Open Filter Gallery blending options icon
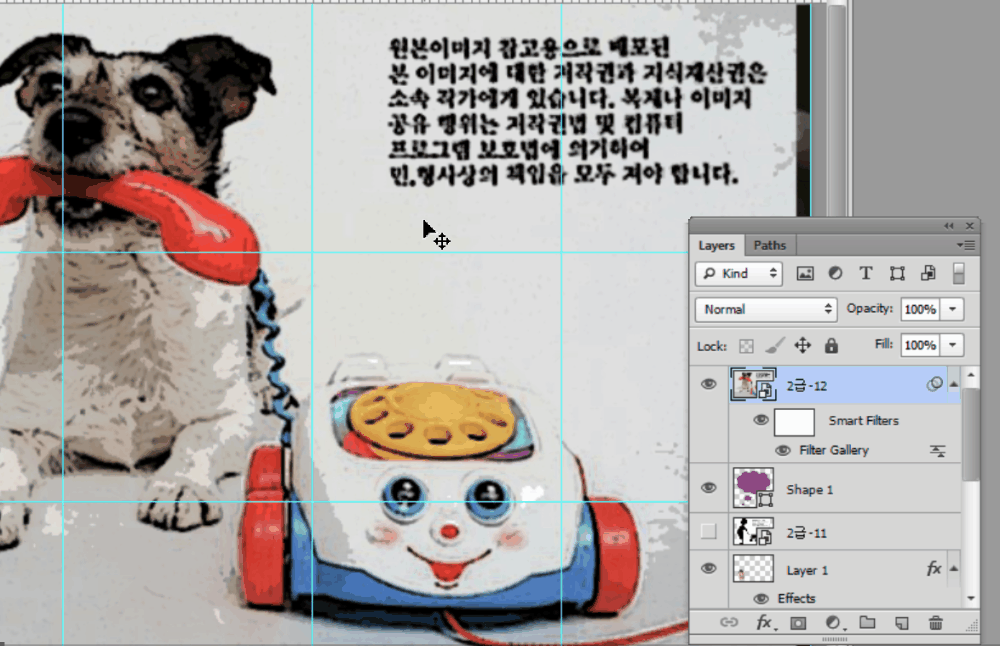Viewport: 1000px width, 646px height. [x=938, y=451]
